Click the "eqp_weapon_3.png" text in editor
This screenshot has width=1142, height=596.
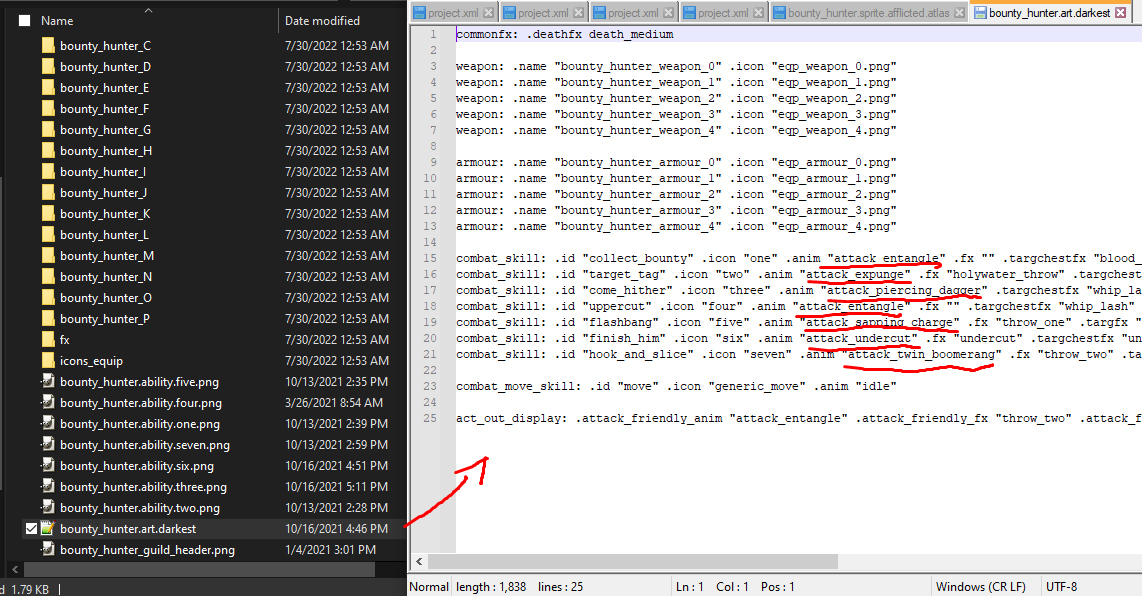(834, 114)
